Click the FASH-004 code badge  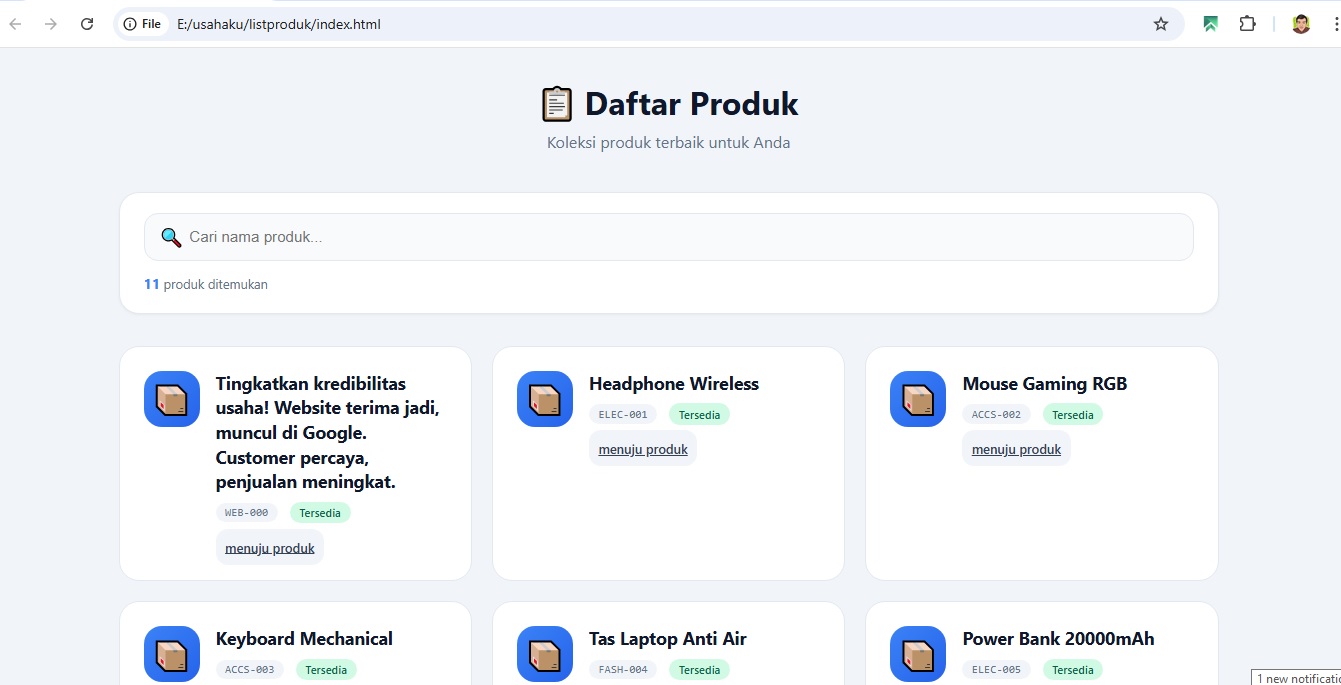point(623,669)
